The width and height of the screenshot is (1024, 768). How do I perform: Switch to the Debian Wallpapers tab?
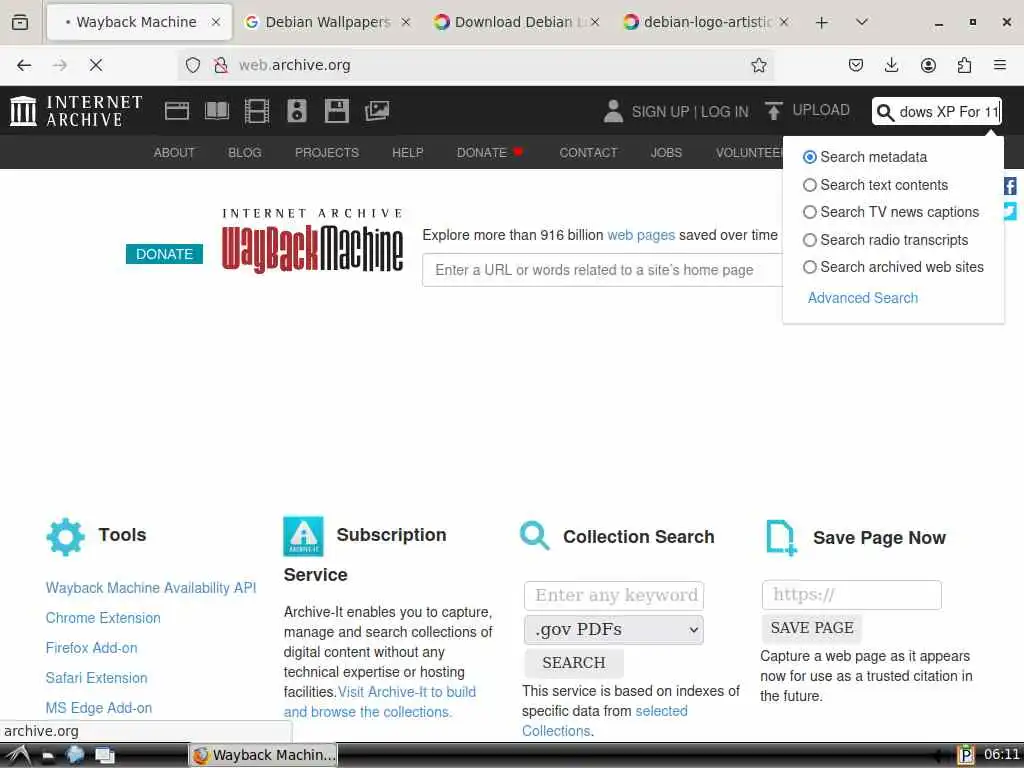(x=327, y=22)
